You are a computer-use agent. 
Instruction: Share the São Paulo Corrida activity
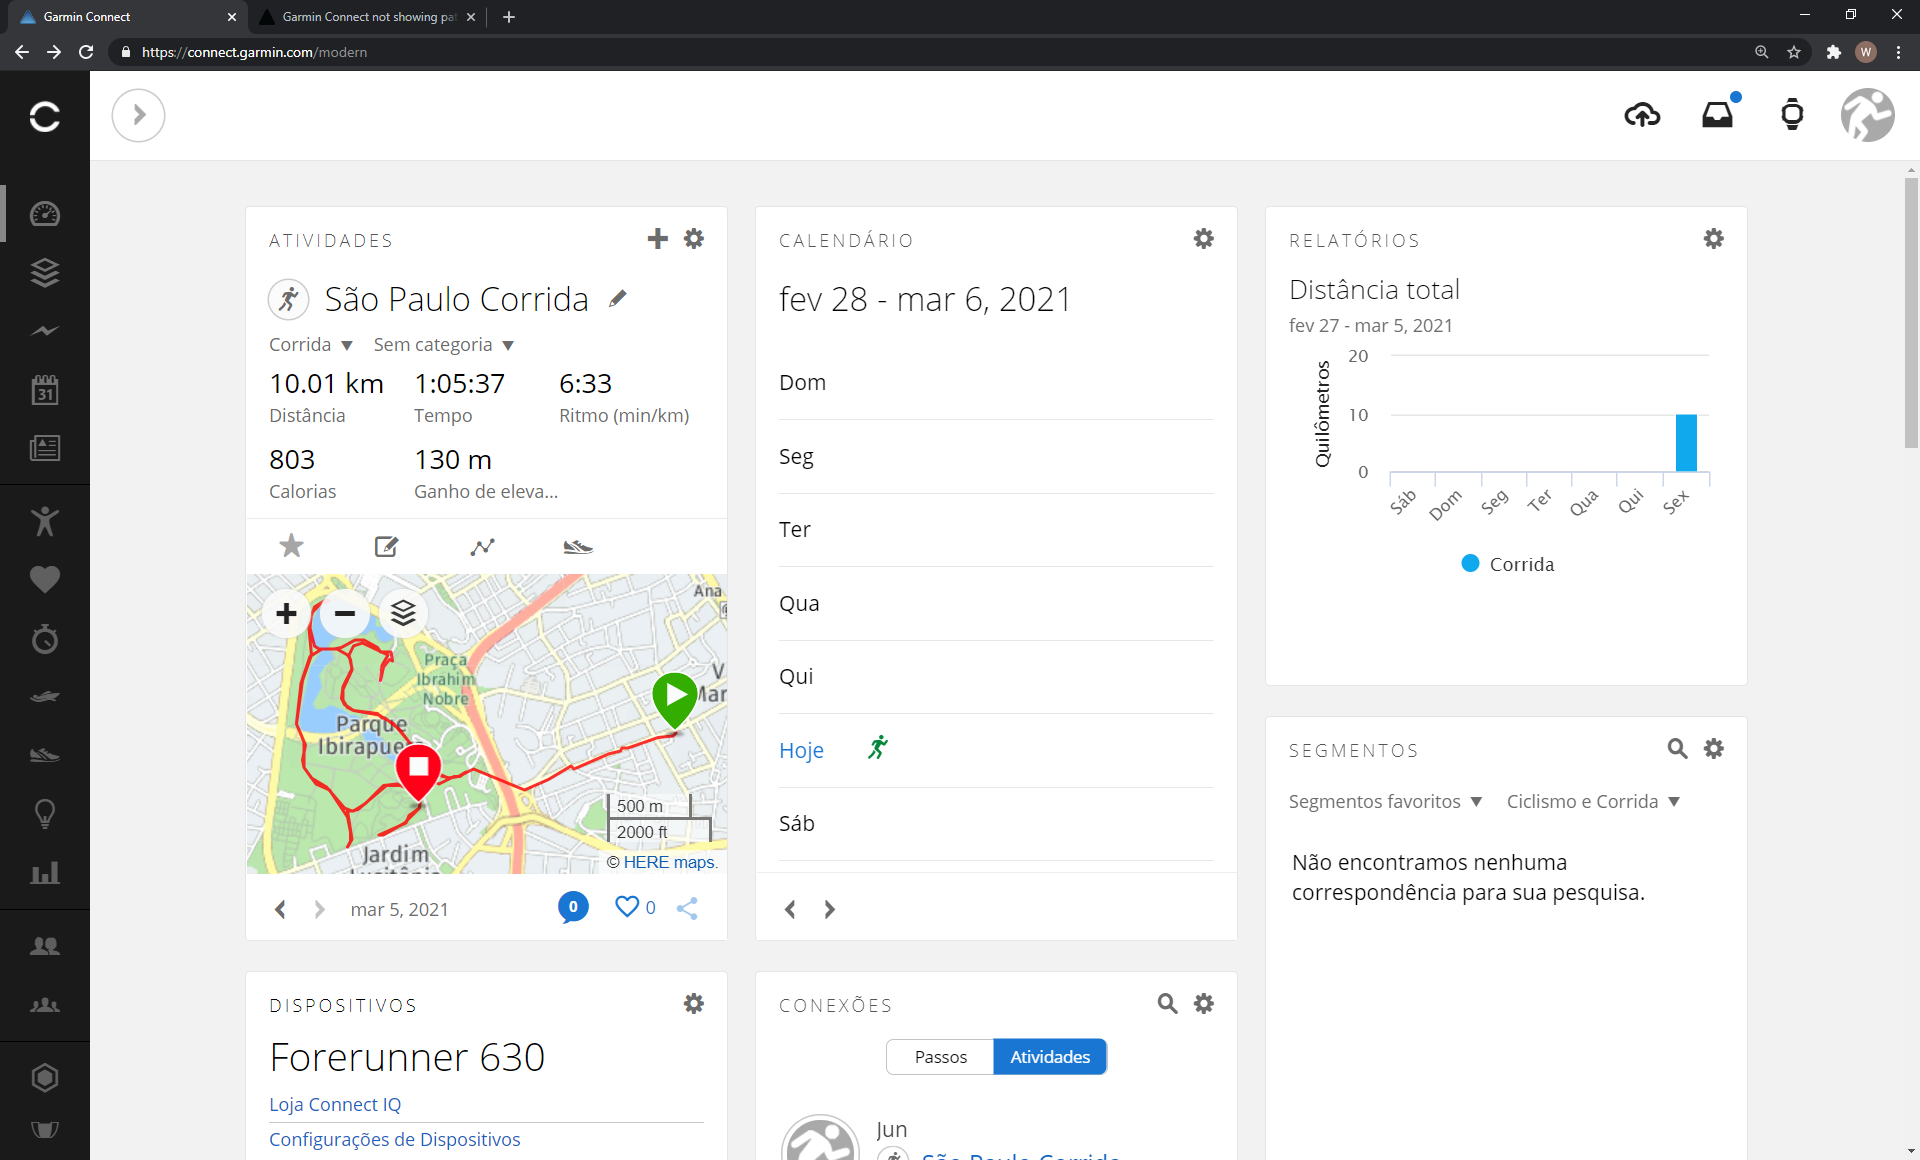687,908
